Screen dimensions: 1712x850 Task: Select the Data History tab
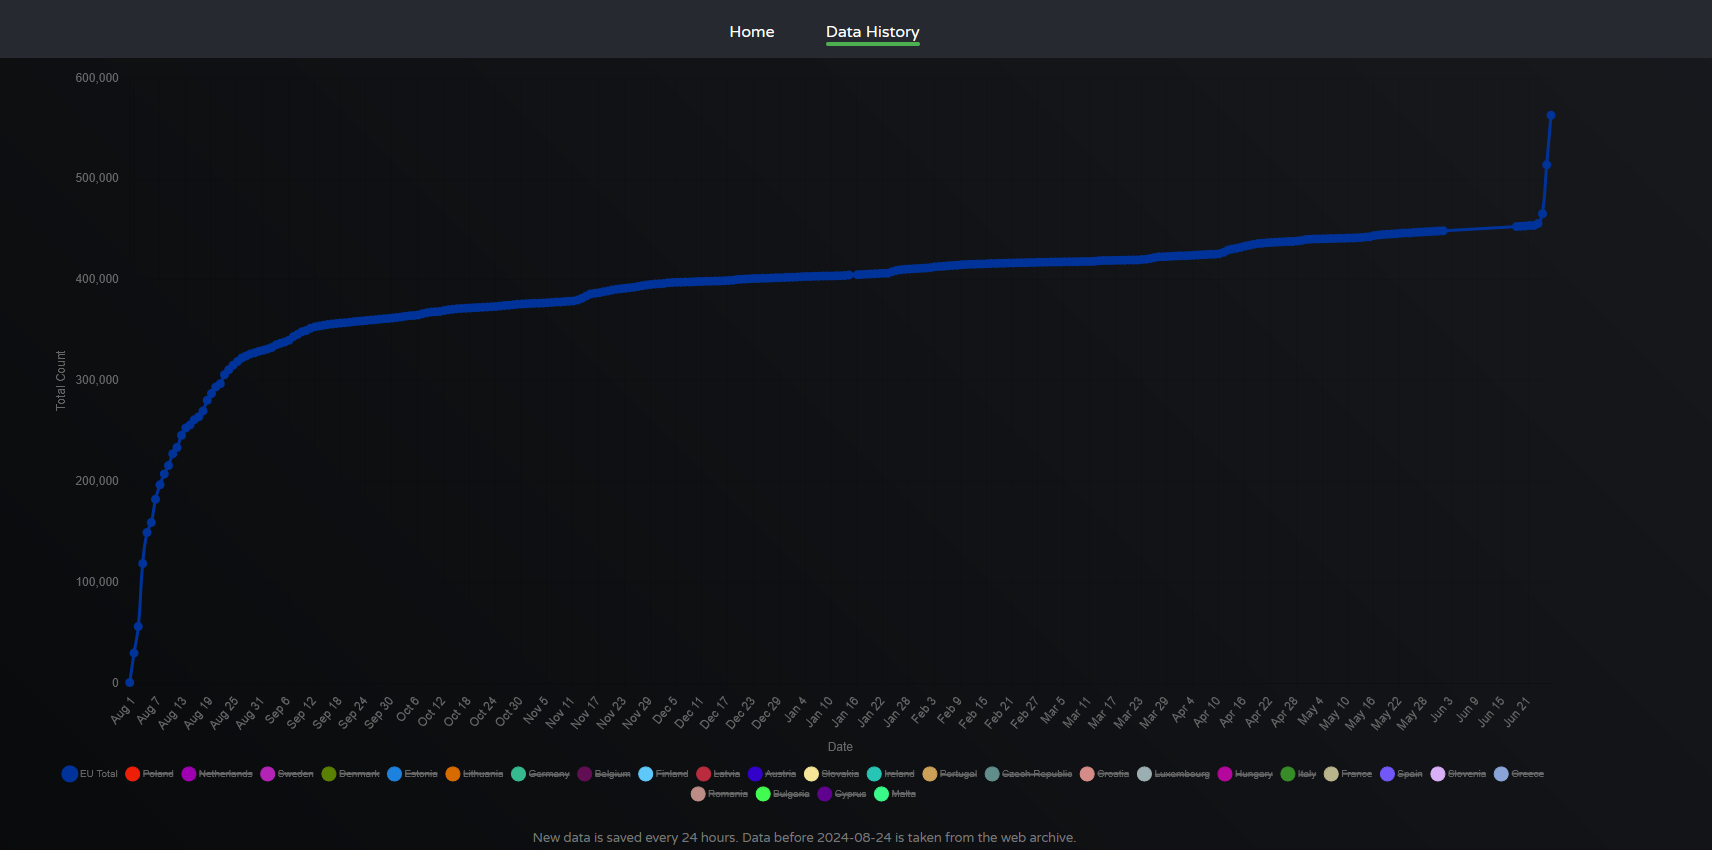click(872, 32)
